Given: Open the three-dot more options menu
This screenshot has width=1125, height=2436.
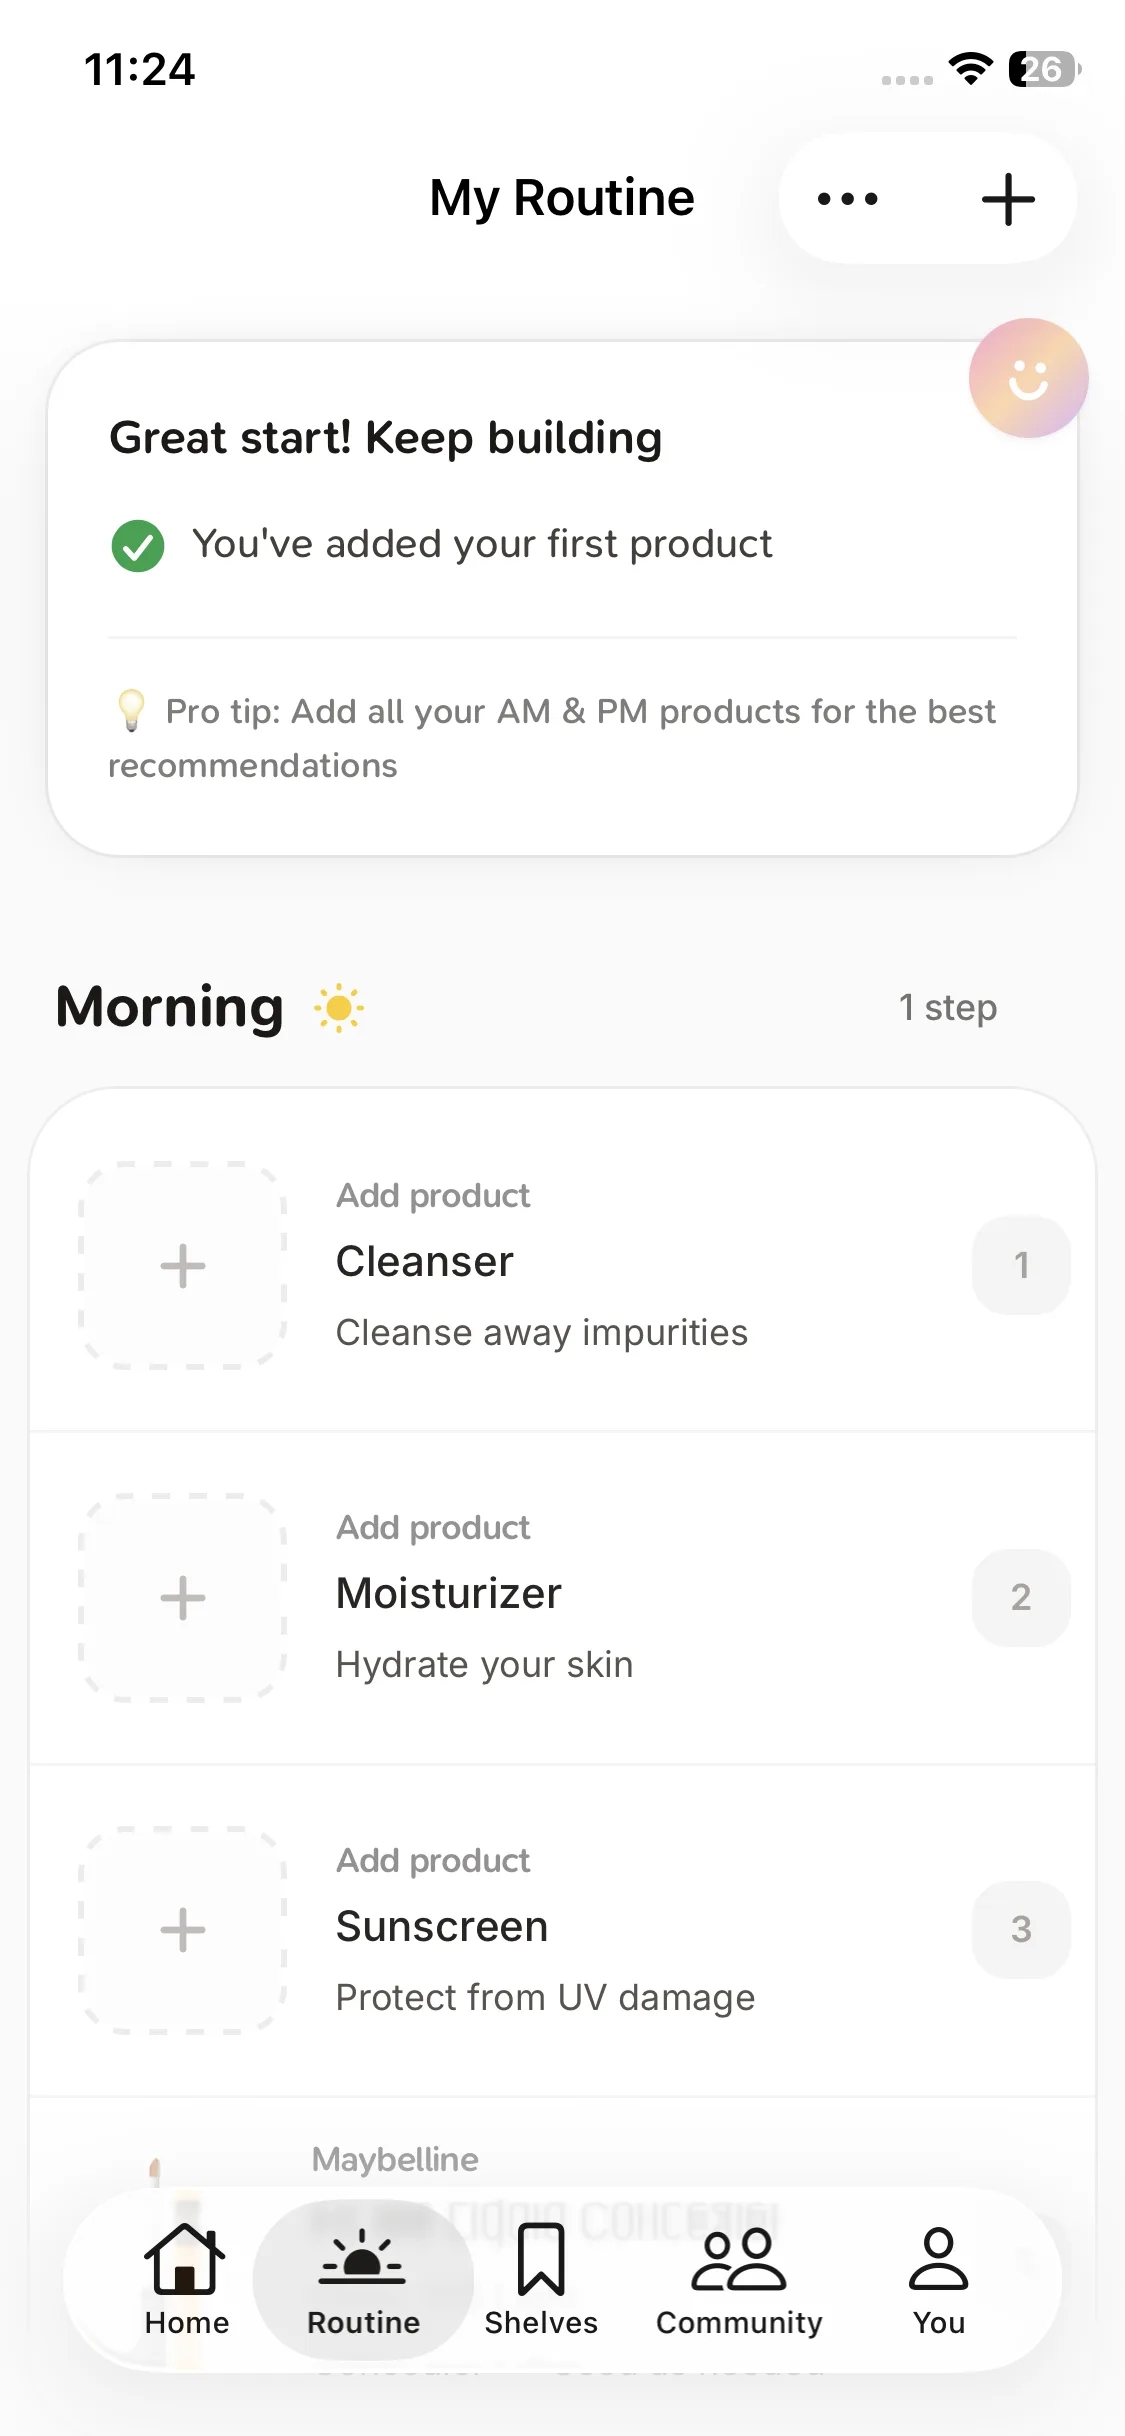Looking at the screenshot, I should [848, 199].
